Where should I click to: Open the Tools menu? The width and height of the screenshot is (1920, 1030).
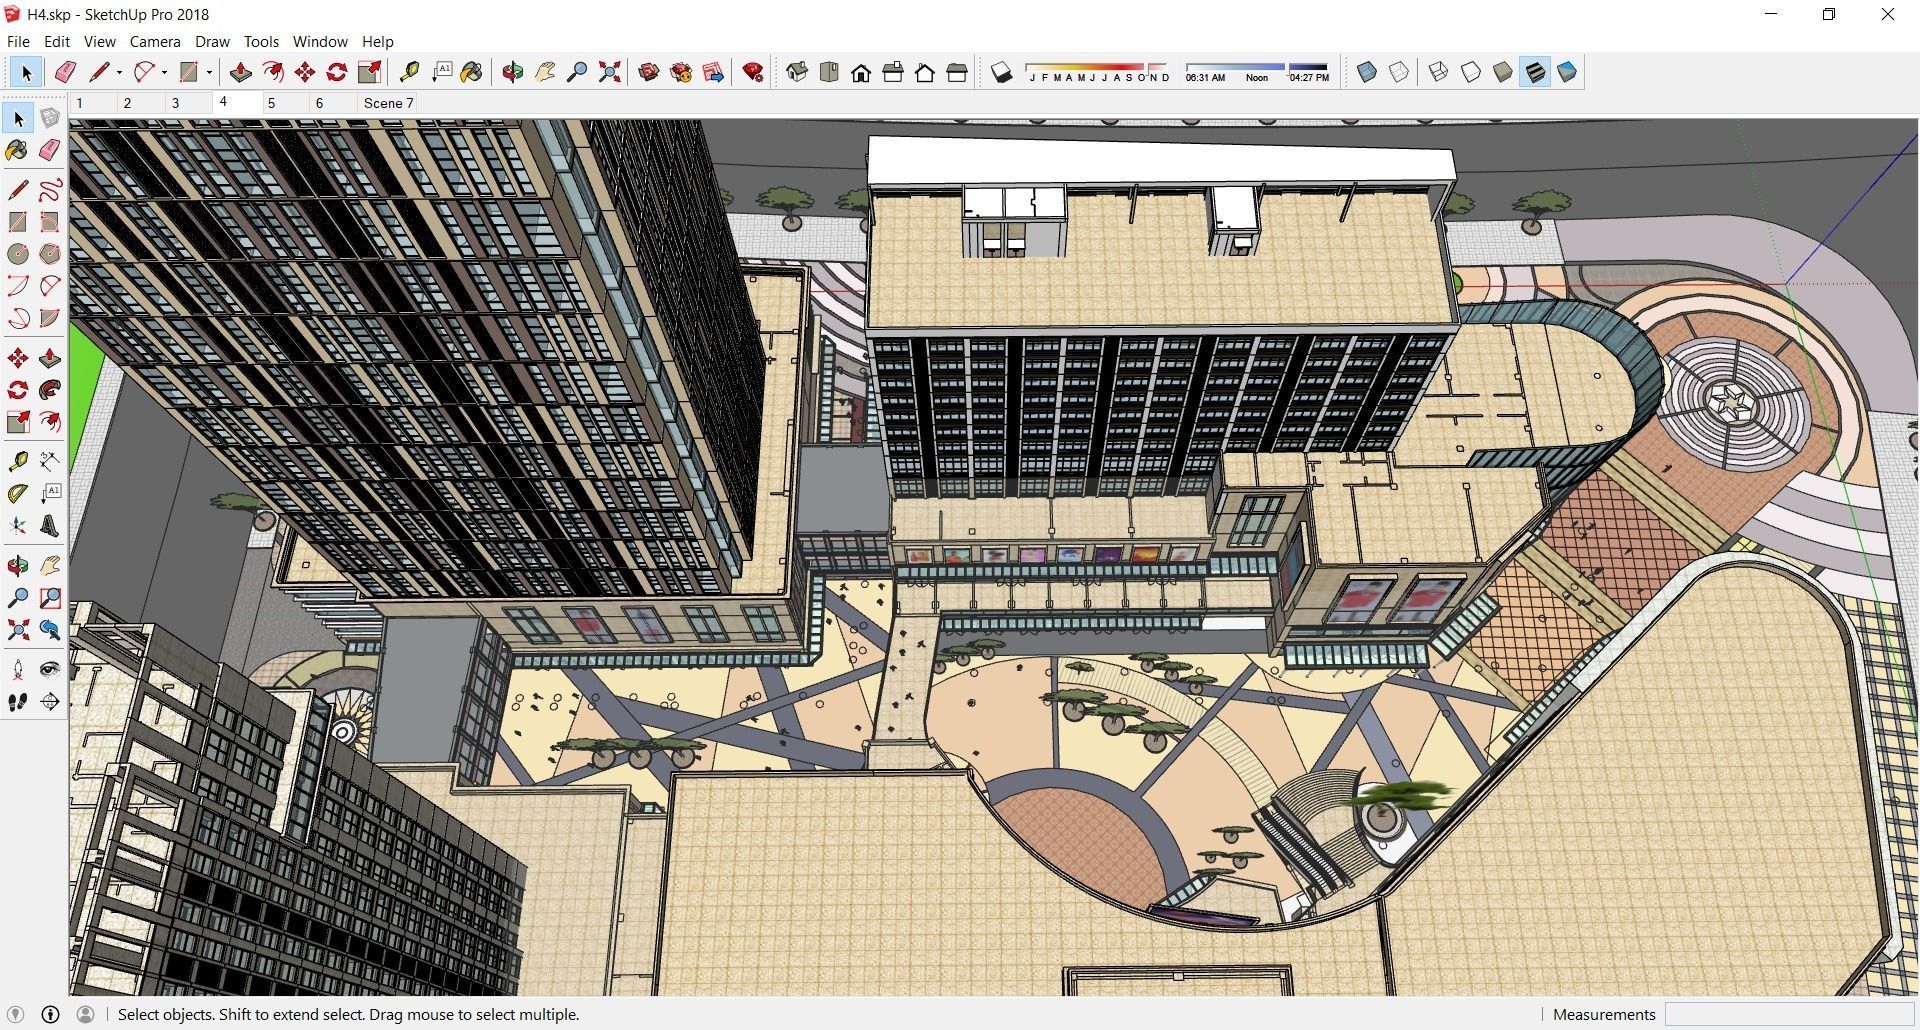pyautogui.click(x=261, y=41)
